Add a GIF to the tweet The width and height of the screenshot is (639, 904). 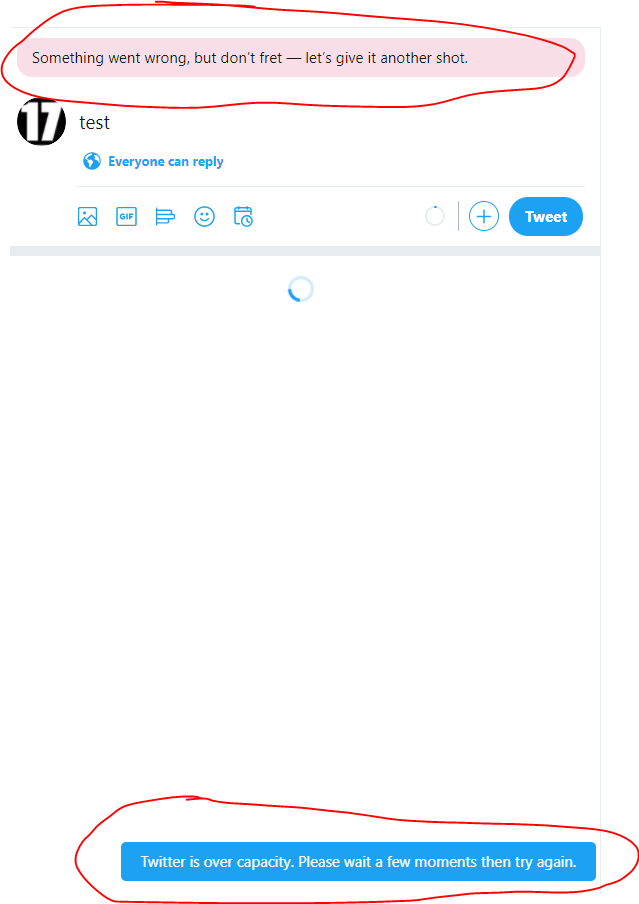point(126,217)
